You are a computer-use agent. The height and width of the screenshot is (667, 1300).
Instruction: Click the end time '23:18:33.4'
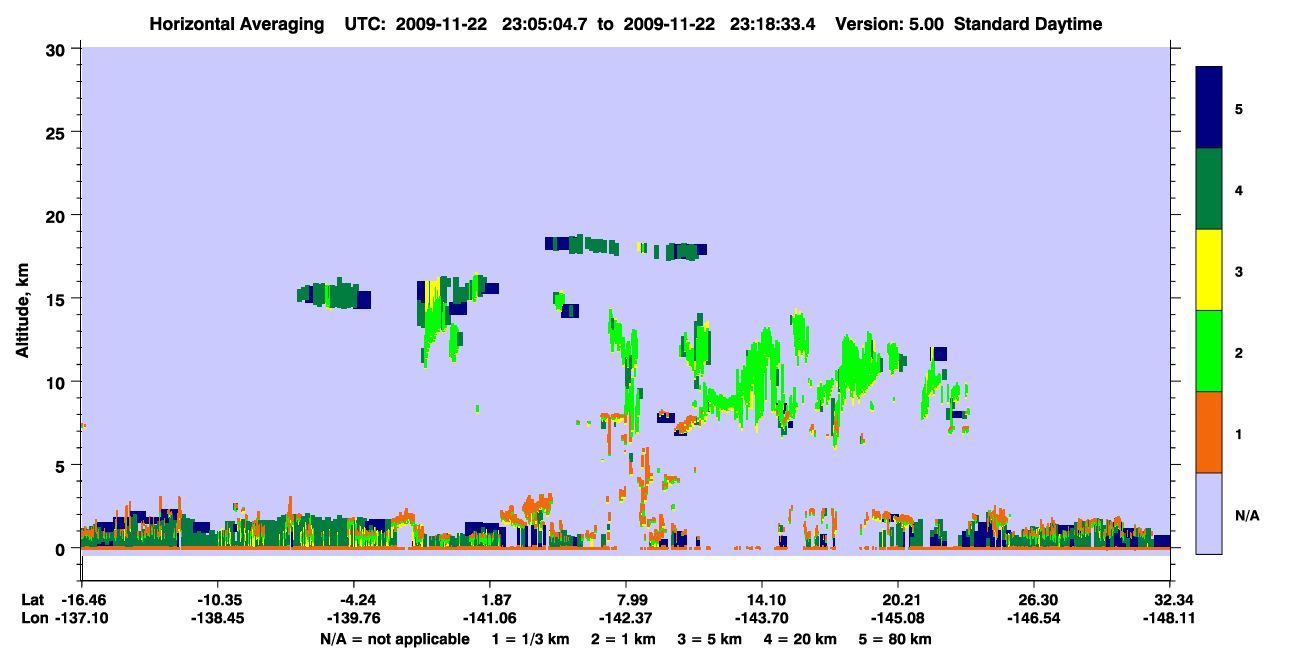772,24
